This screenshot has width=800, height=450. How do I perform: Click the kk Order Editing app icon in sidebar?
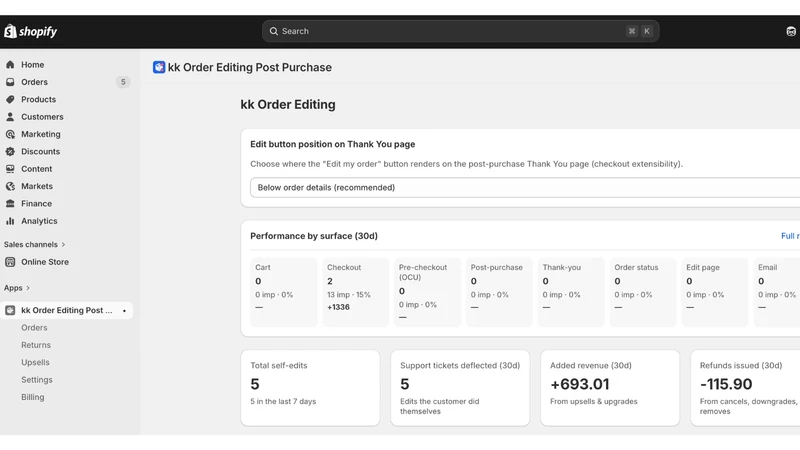tap(10, 310)
